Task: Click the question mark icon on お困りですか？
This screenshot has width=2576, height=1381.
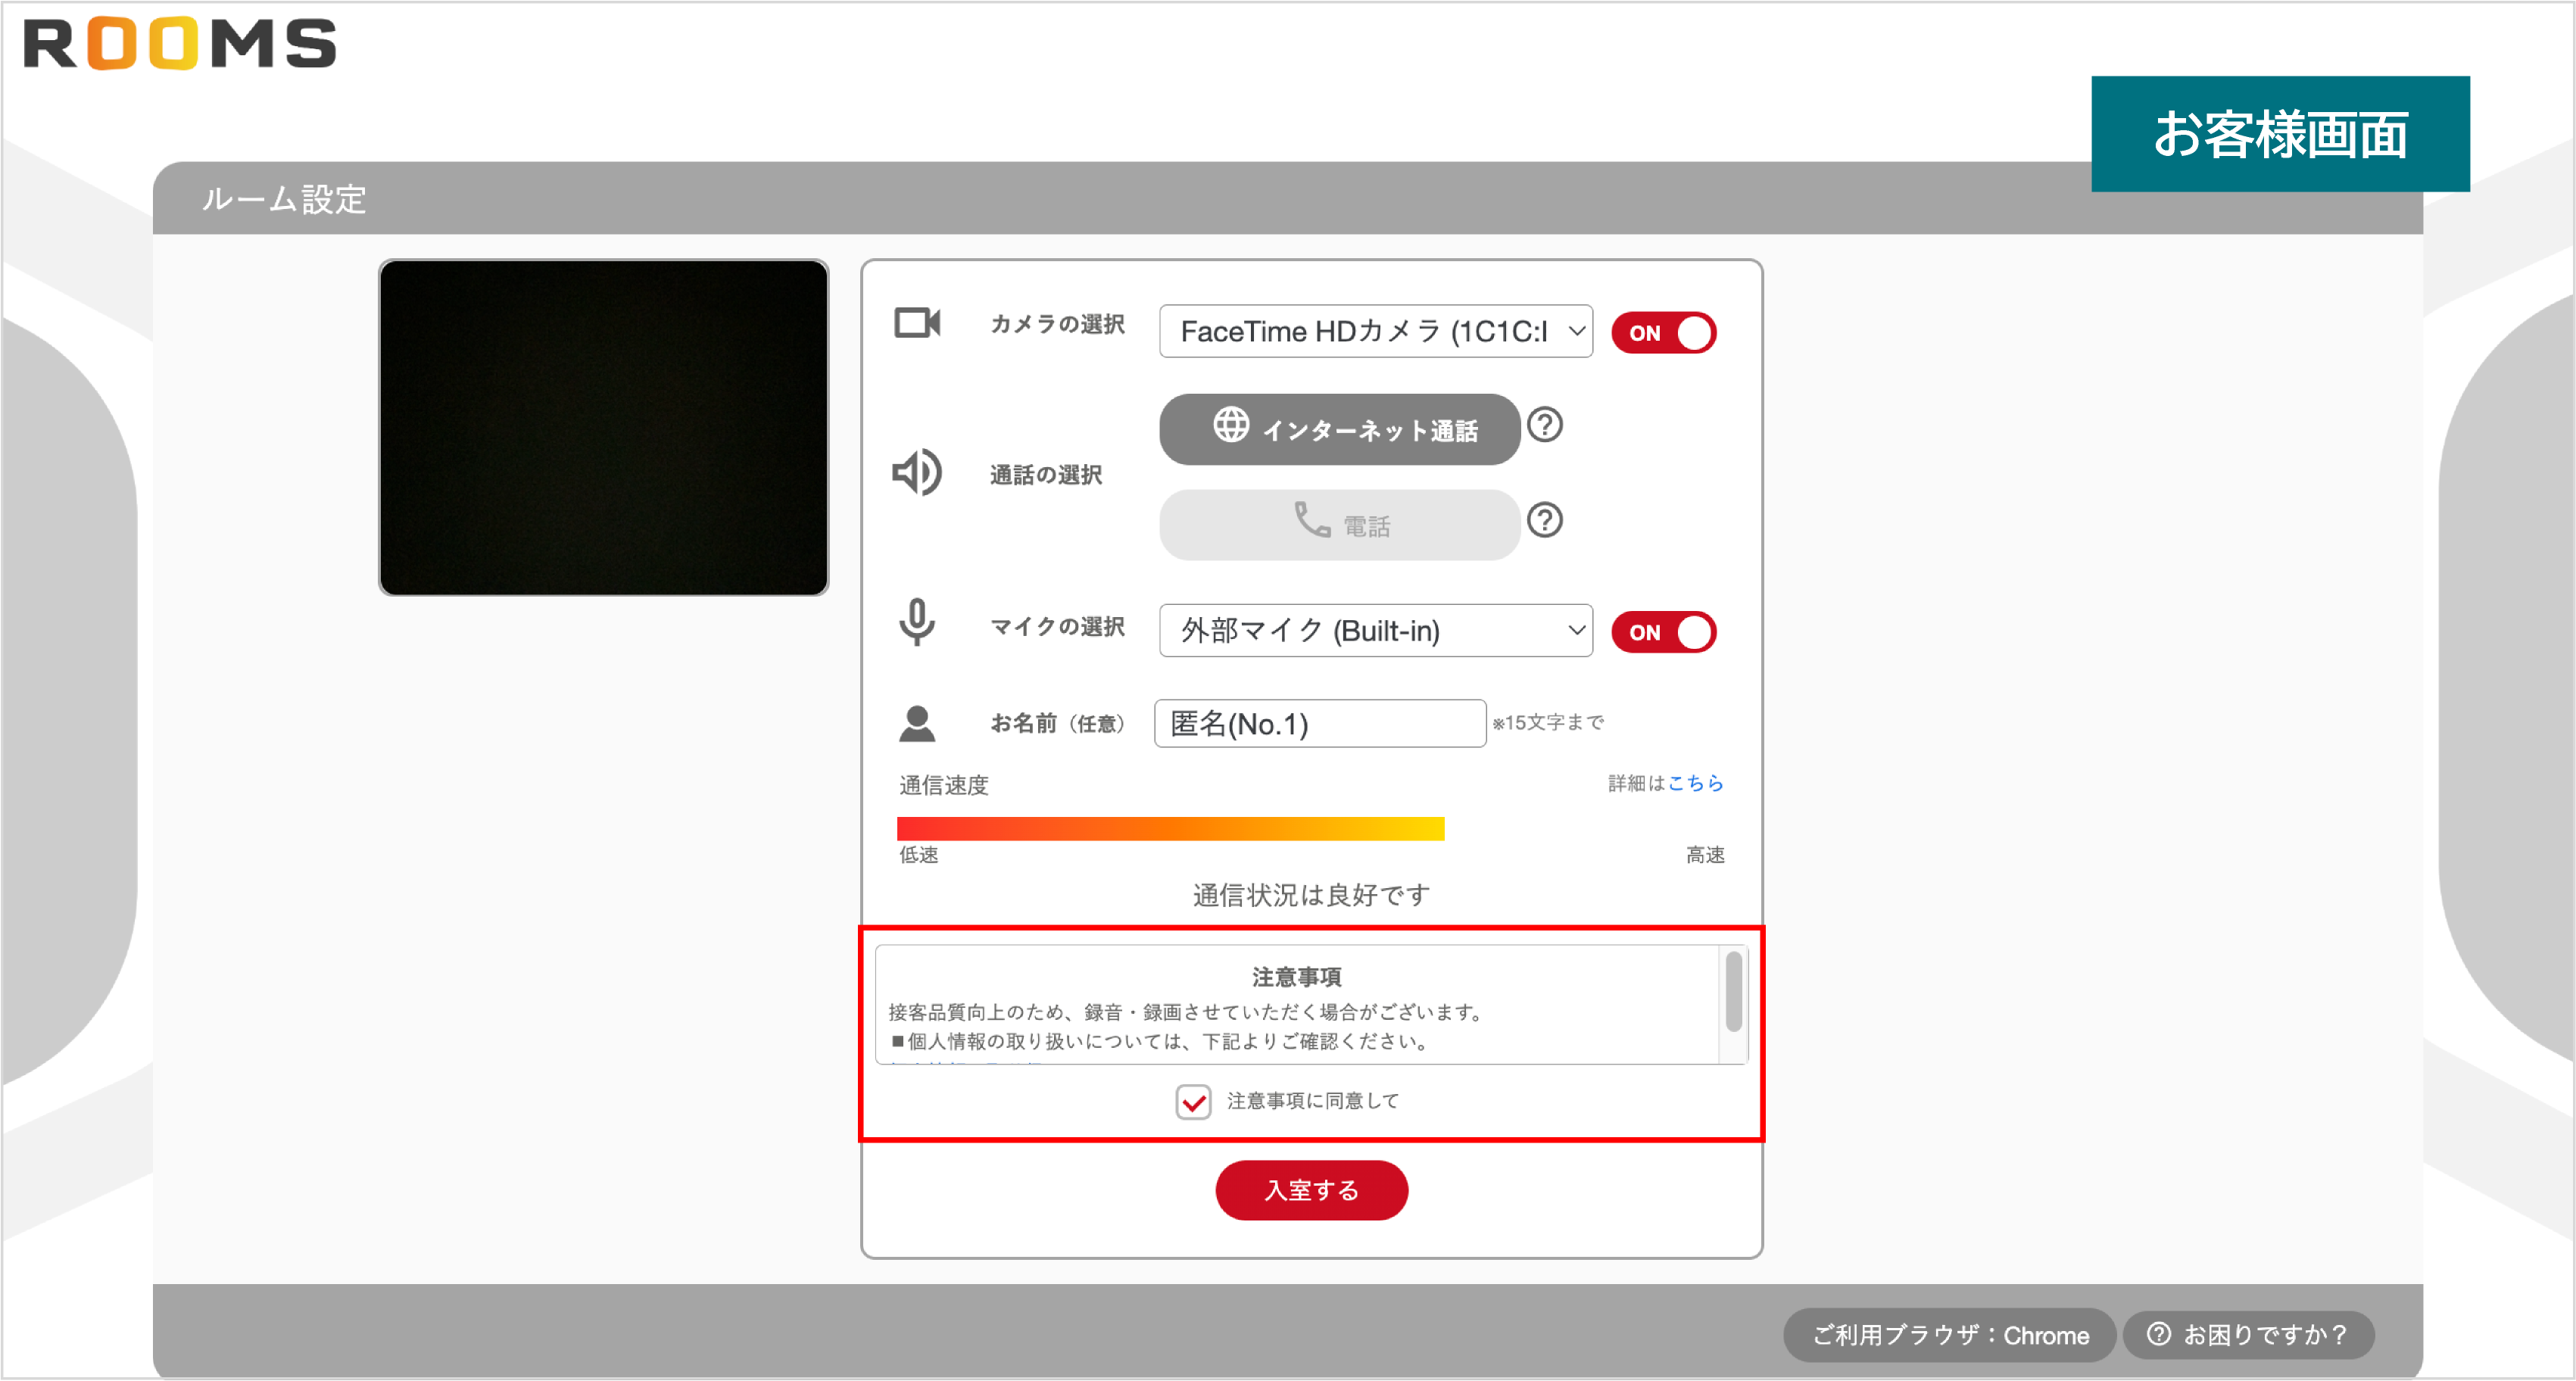Action: point(2157,1334)
